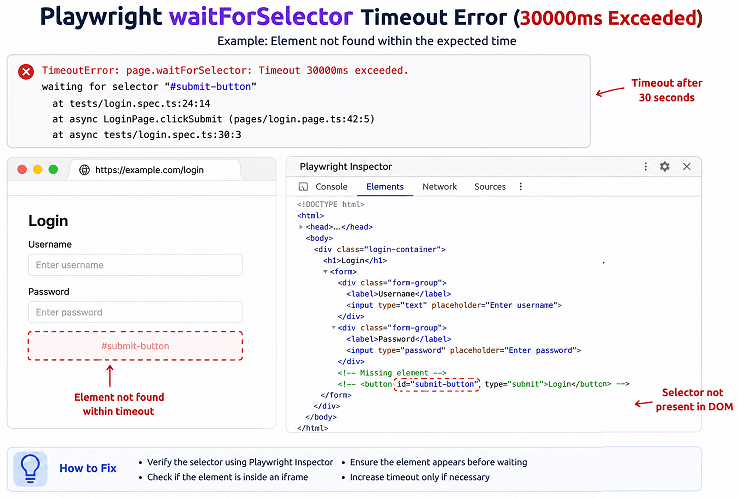Select the label Username element row

[399, 294]
